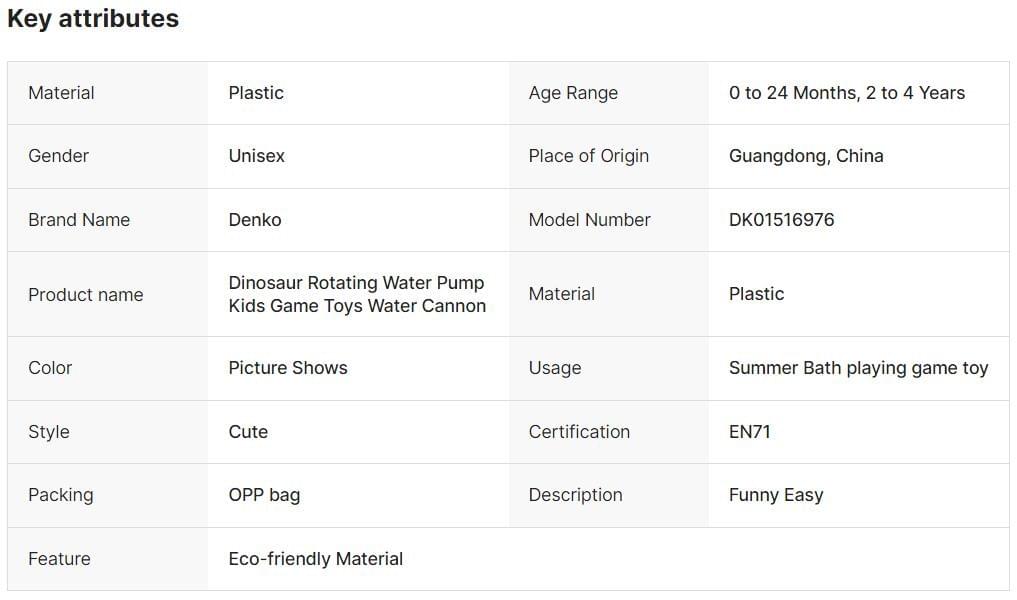The image size is (1017, 600).
Task: Select the Denko brand value
Action: coord(254,220)
